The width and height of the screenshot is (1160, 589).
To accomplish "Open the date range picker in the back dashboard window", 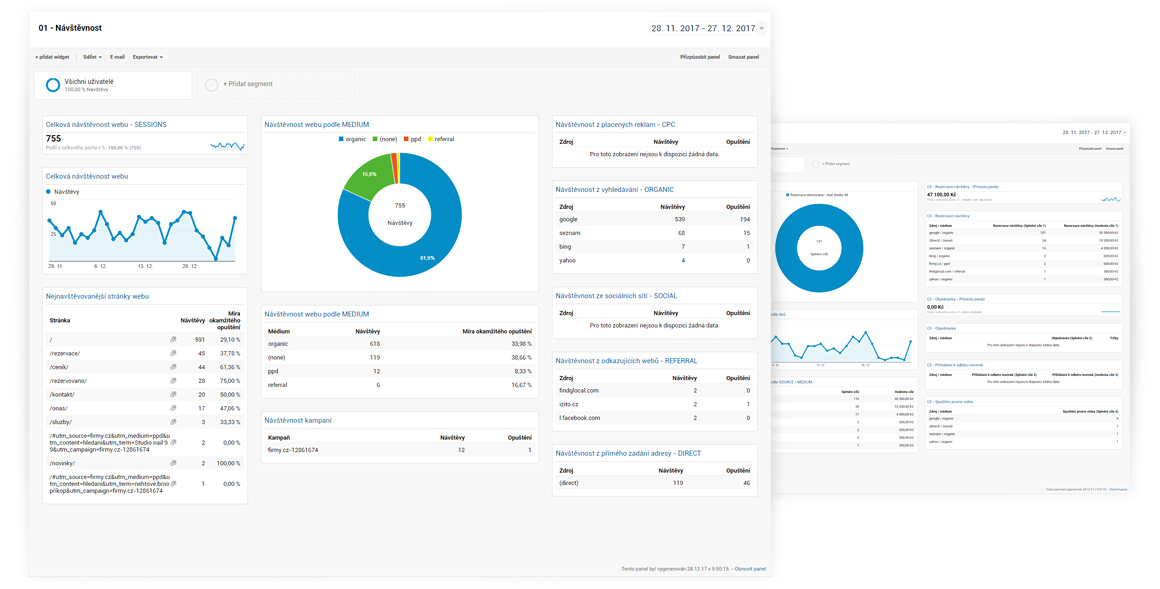I will [1094, 132].
